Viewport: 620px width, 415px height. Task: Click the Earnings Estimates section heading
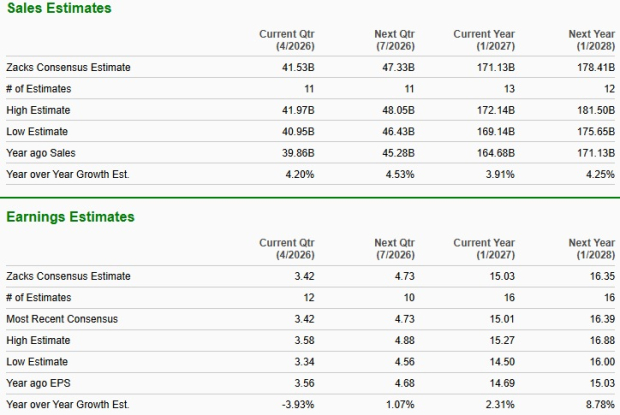[70, 217]
